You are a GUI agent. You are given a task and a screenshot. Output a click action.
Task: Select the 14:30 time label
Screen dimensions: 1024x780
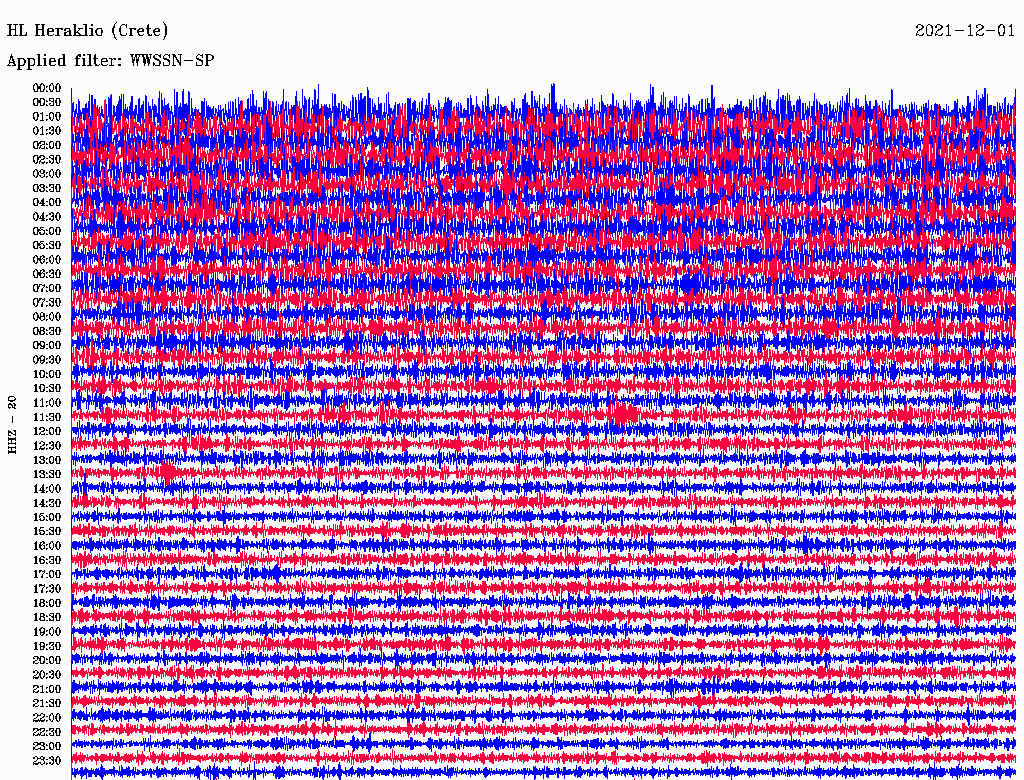[46, 503]
